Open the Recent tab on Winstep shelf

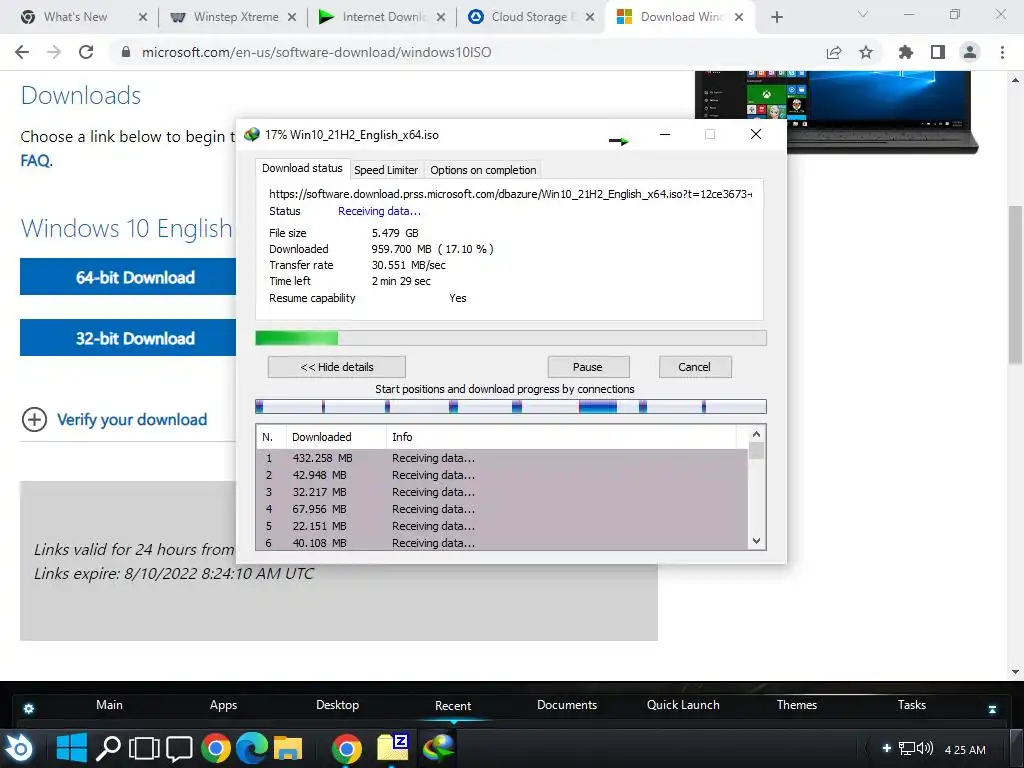point(453,705)
